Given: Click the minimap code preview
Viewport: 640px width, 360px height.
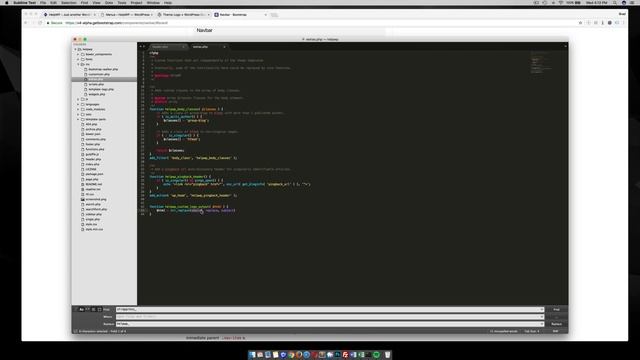Looking at the screenshot, I should [540, 62].
